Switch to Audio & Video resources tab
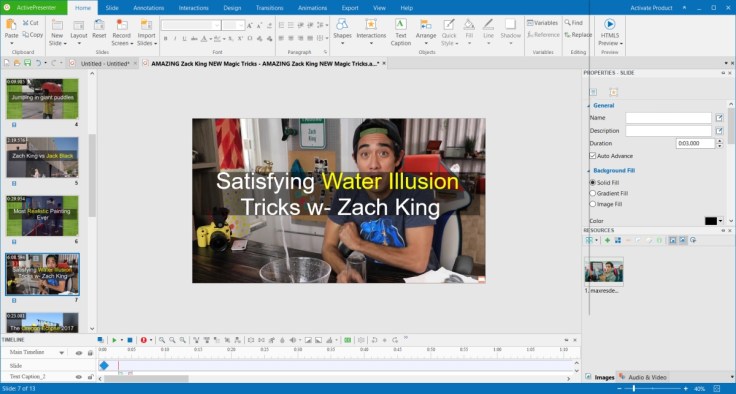Viewport: 736px width, 394px height. [x=643, y=377]
